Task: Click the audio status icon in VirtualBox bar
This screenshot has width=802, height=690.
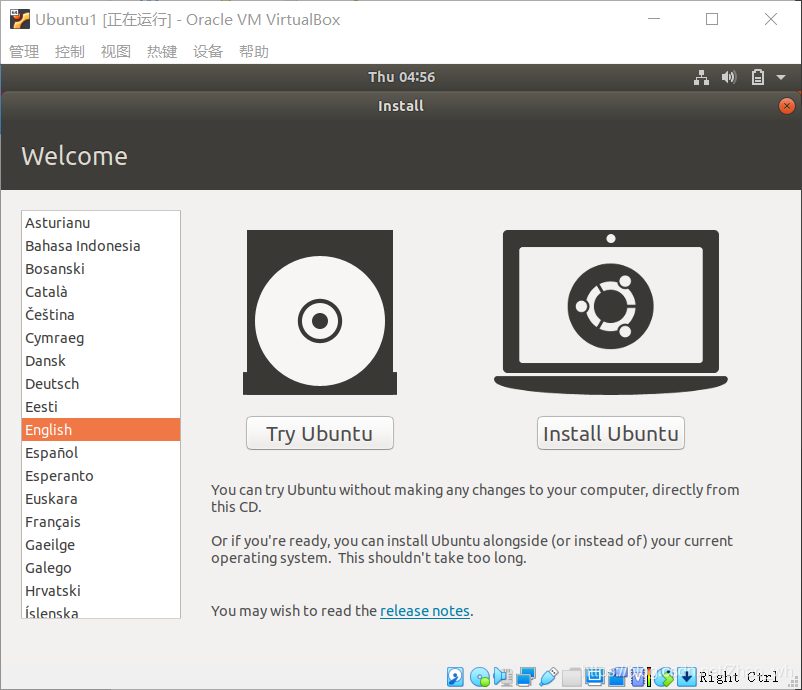Action: 503,677
